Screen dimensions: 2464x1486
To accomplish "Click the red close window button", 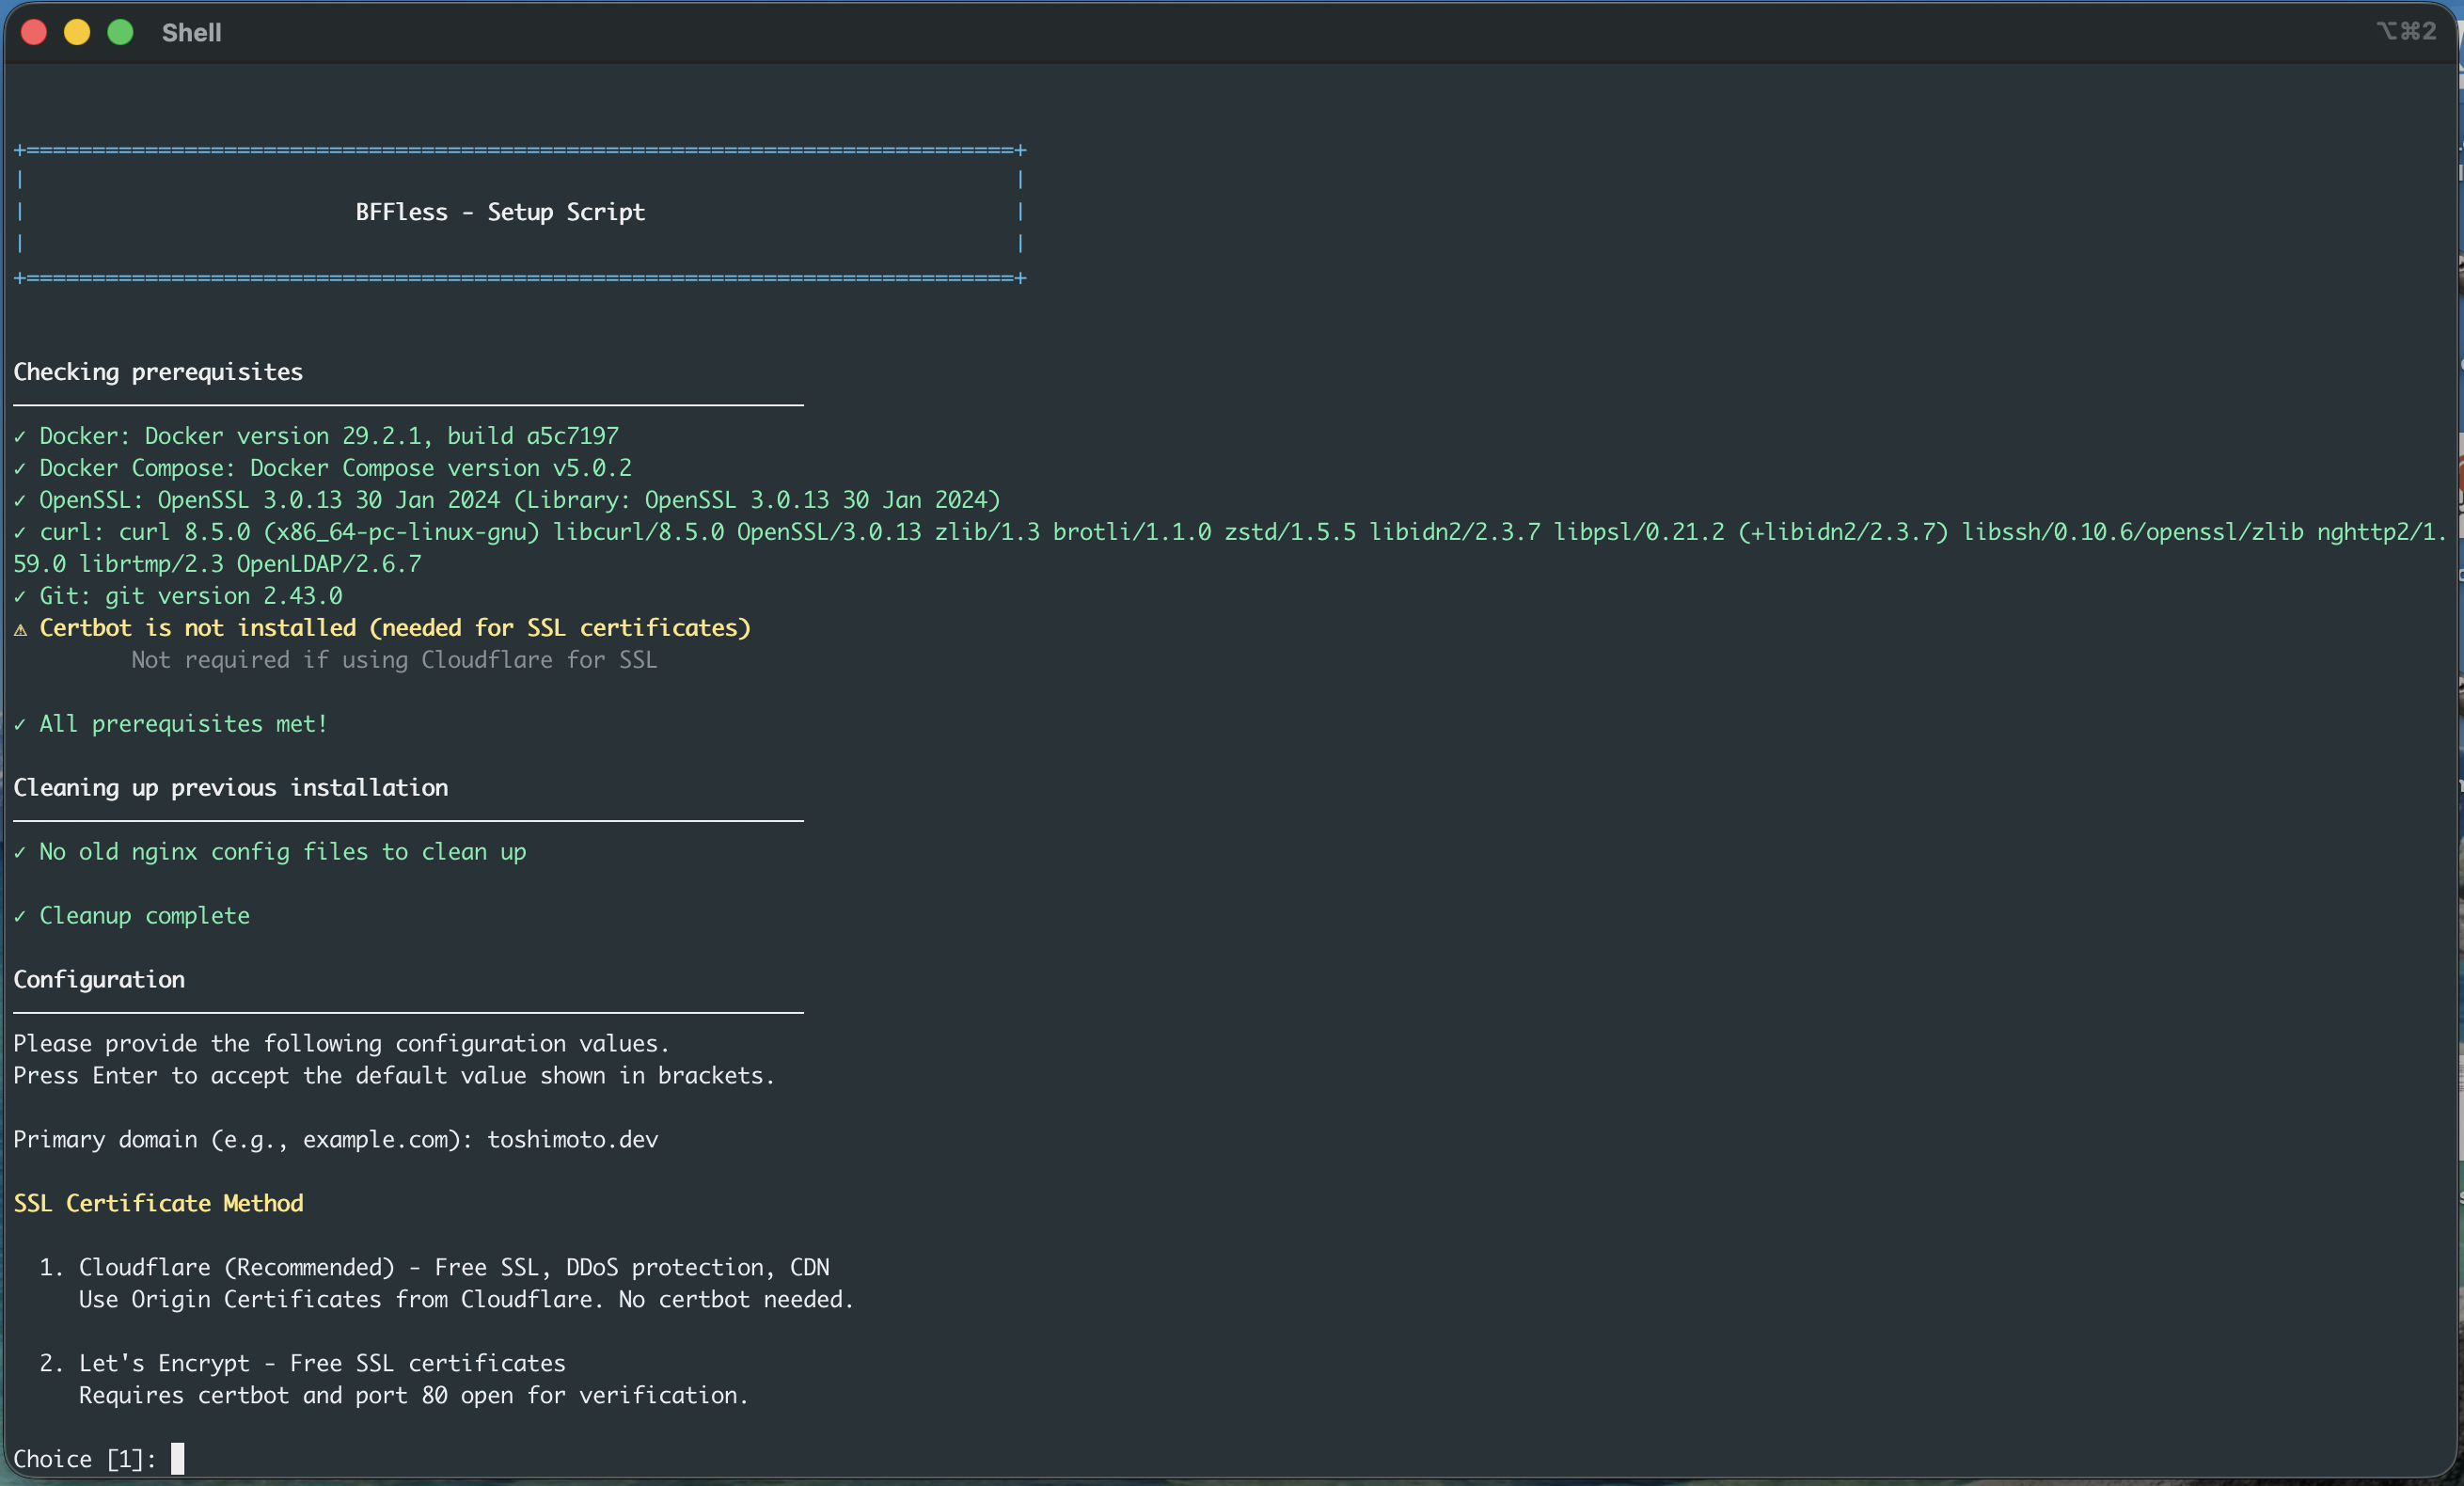I will 34,32.
